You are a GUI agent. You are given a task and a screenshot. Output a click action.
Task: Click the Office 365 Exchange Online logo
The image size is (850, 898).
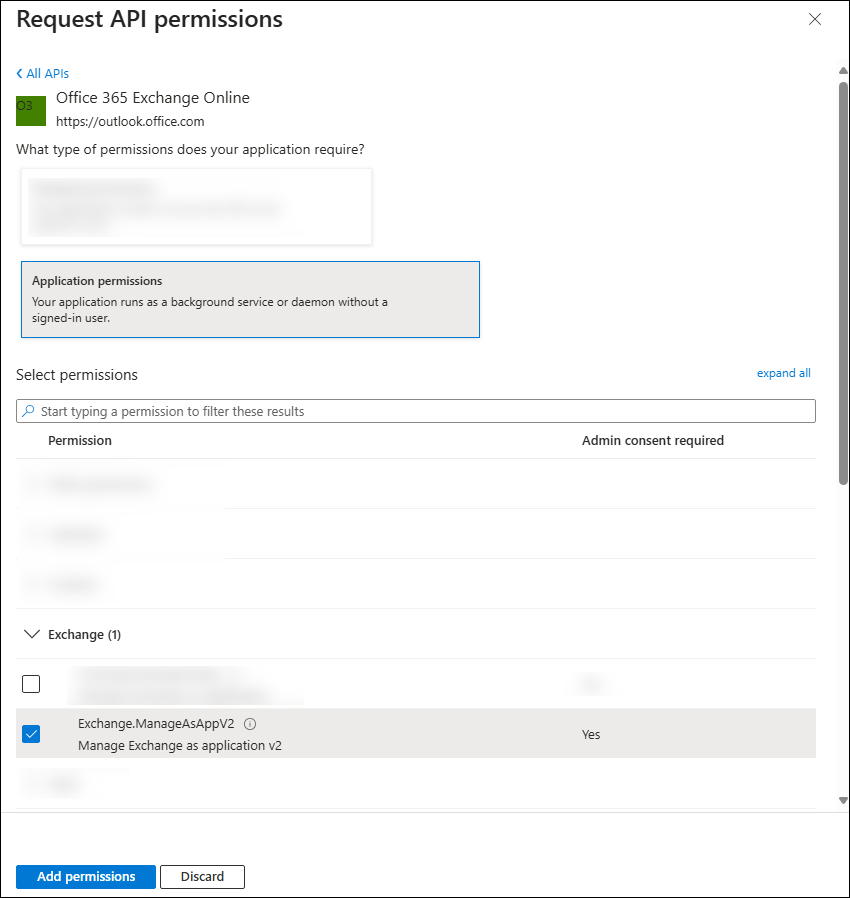(x=31, y=111)
